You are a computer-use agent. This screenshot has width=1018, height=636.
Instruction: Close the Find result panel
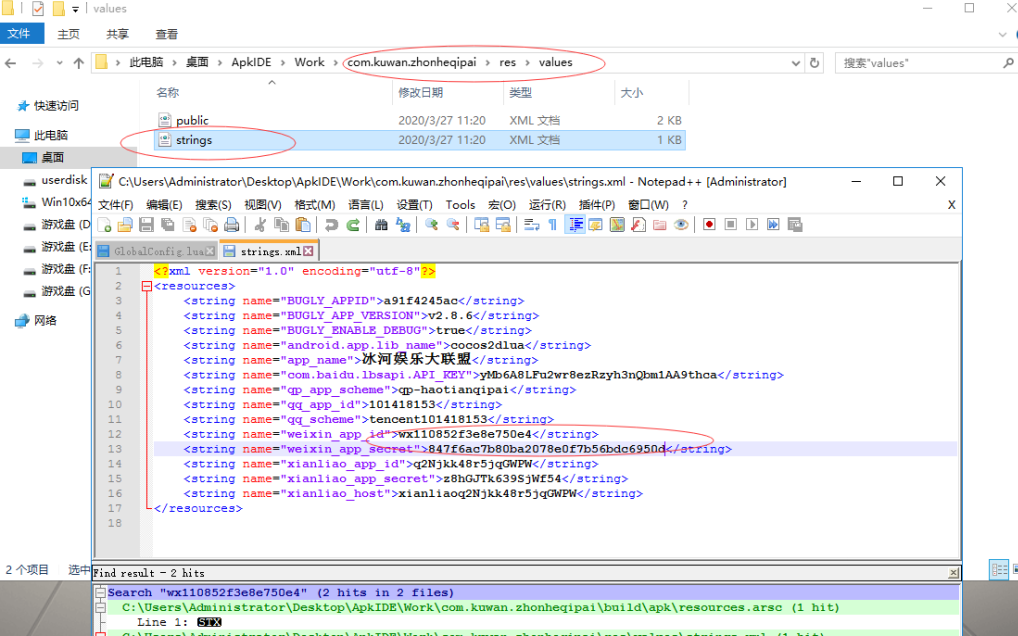click(951, 573)
